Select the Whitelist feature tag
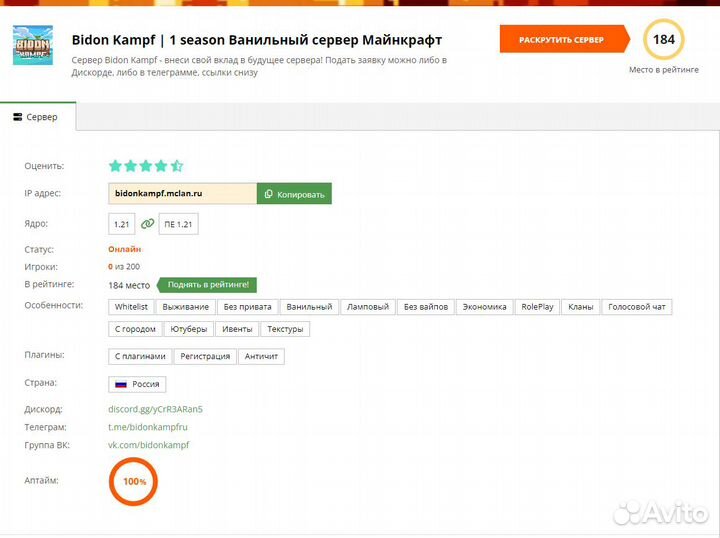 tap(131, 307)
